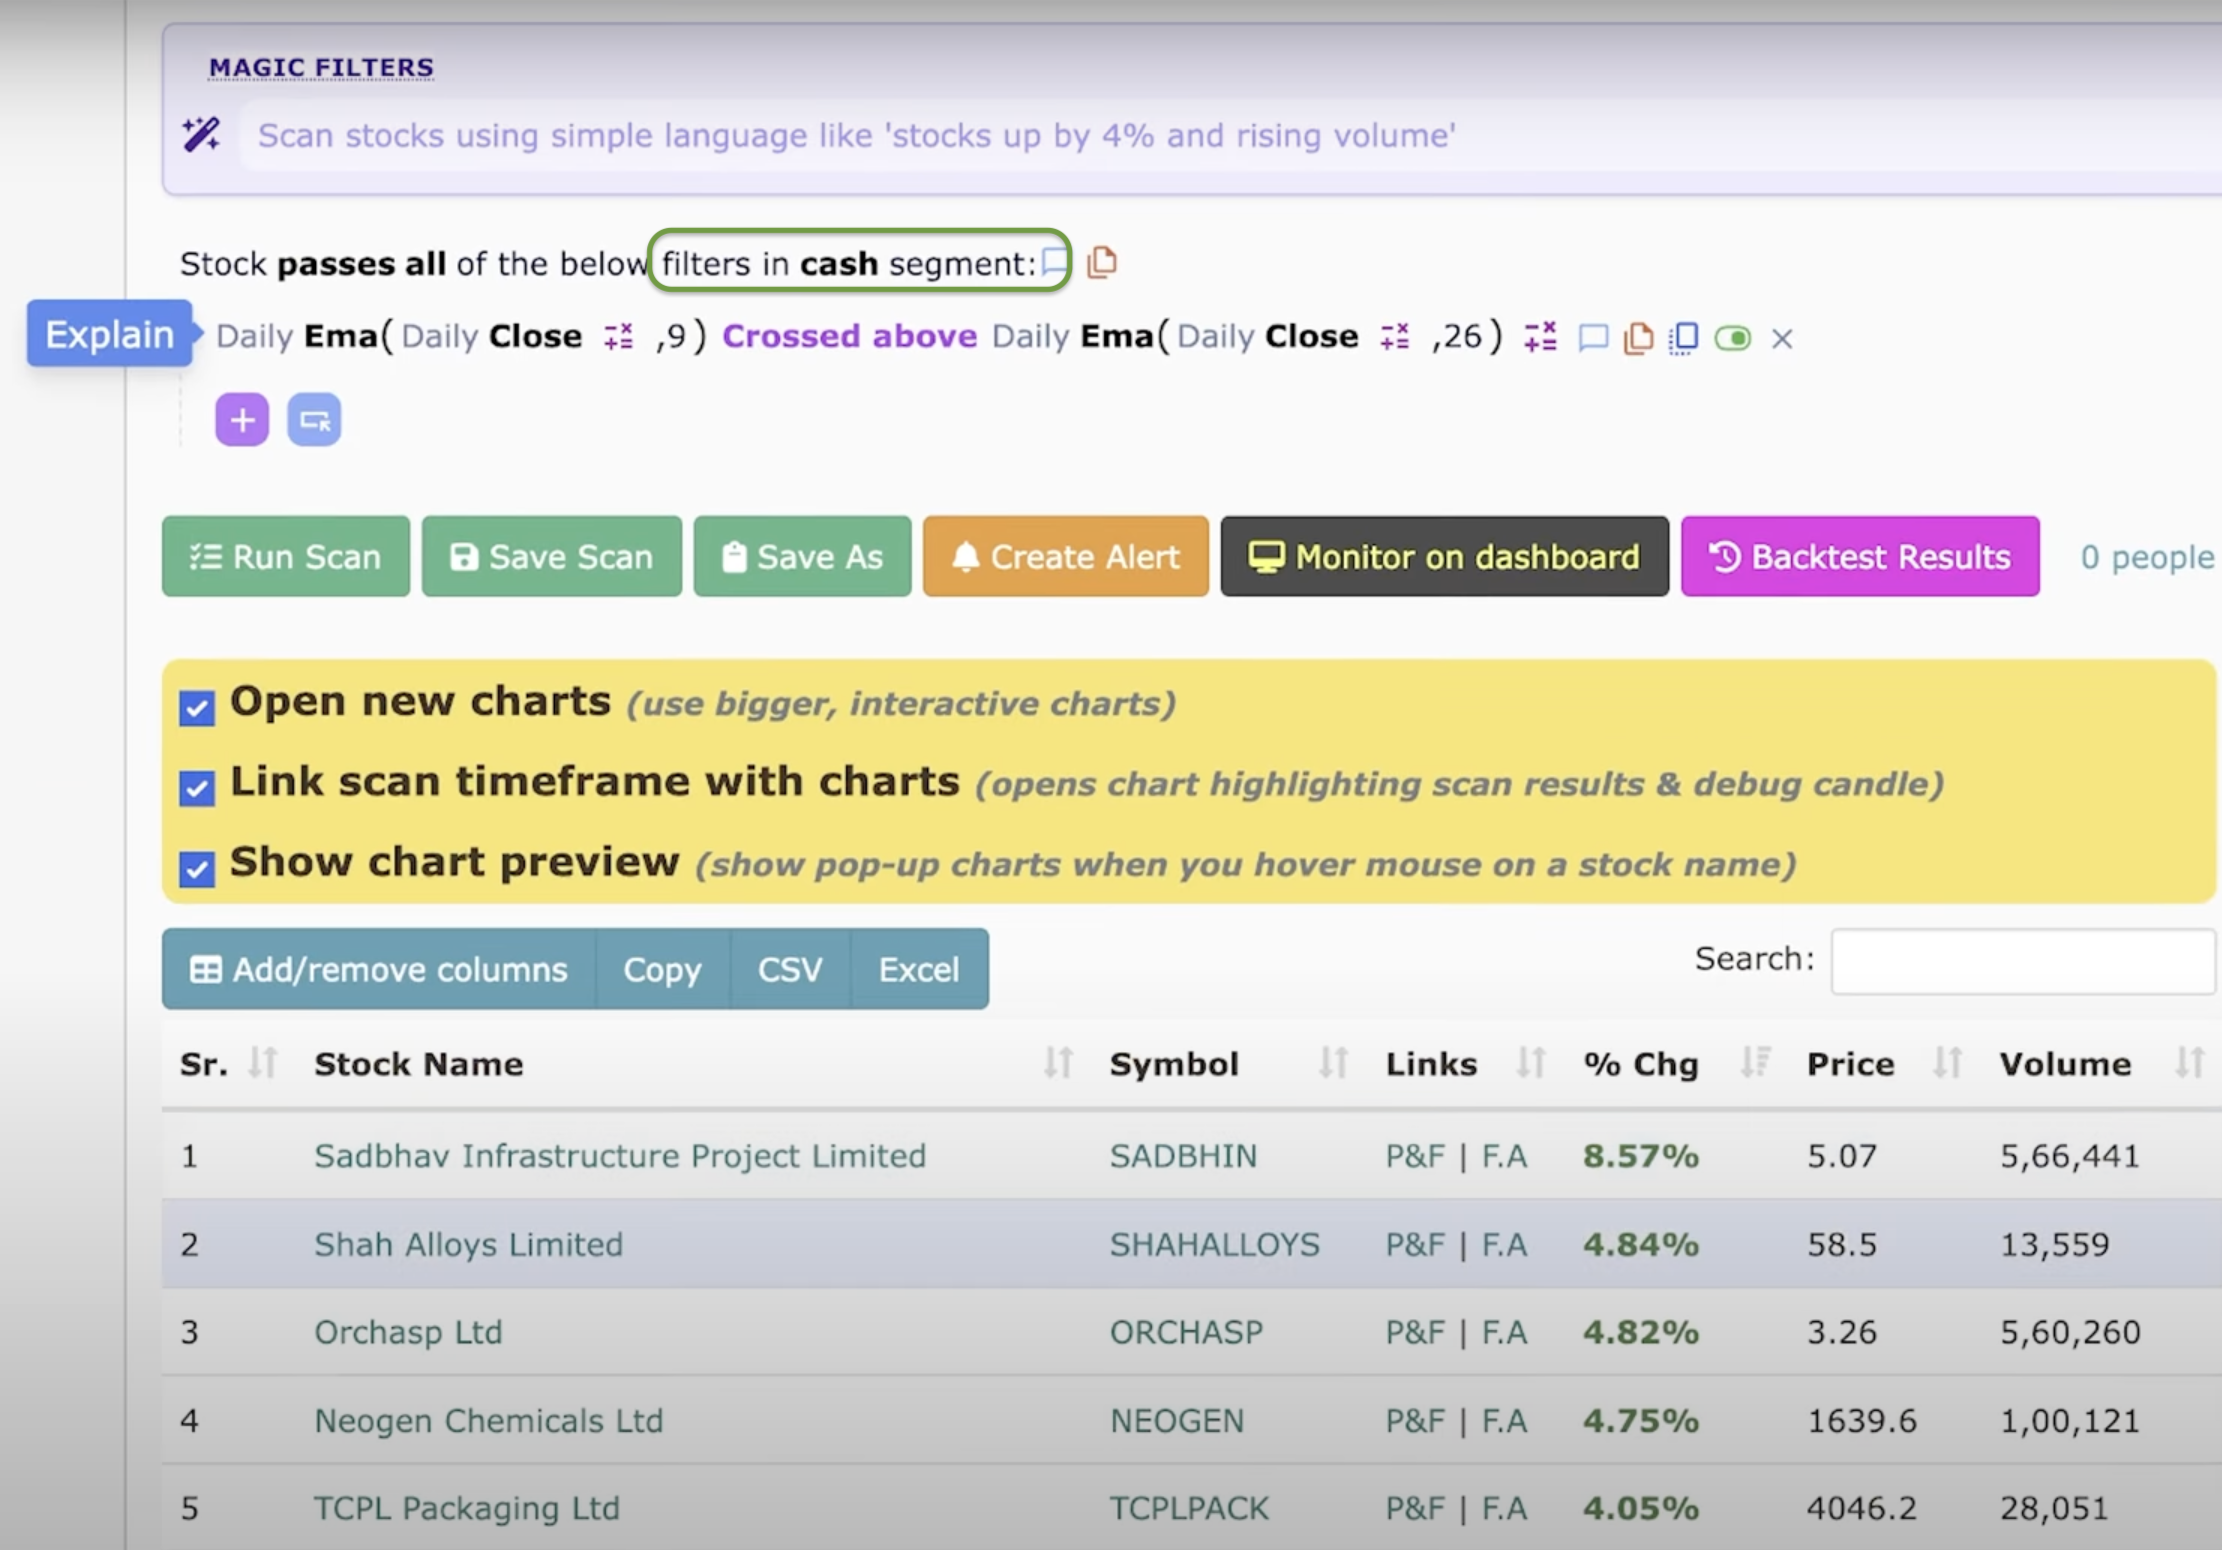This screenshot has width=2222, height=1550.
Task: Click the SHAHALLOYS symbol link
Action: click(1215, 1244)
